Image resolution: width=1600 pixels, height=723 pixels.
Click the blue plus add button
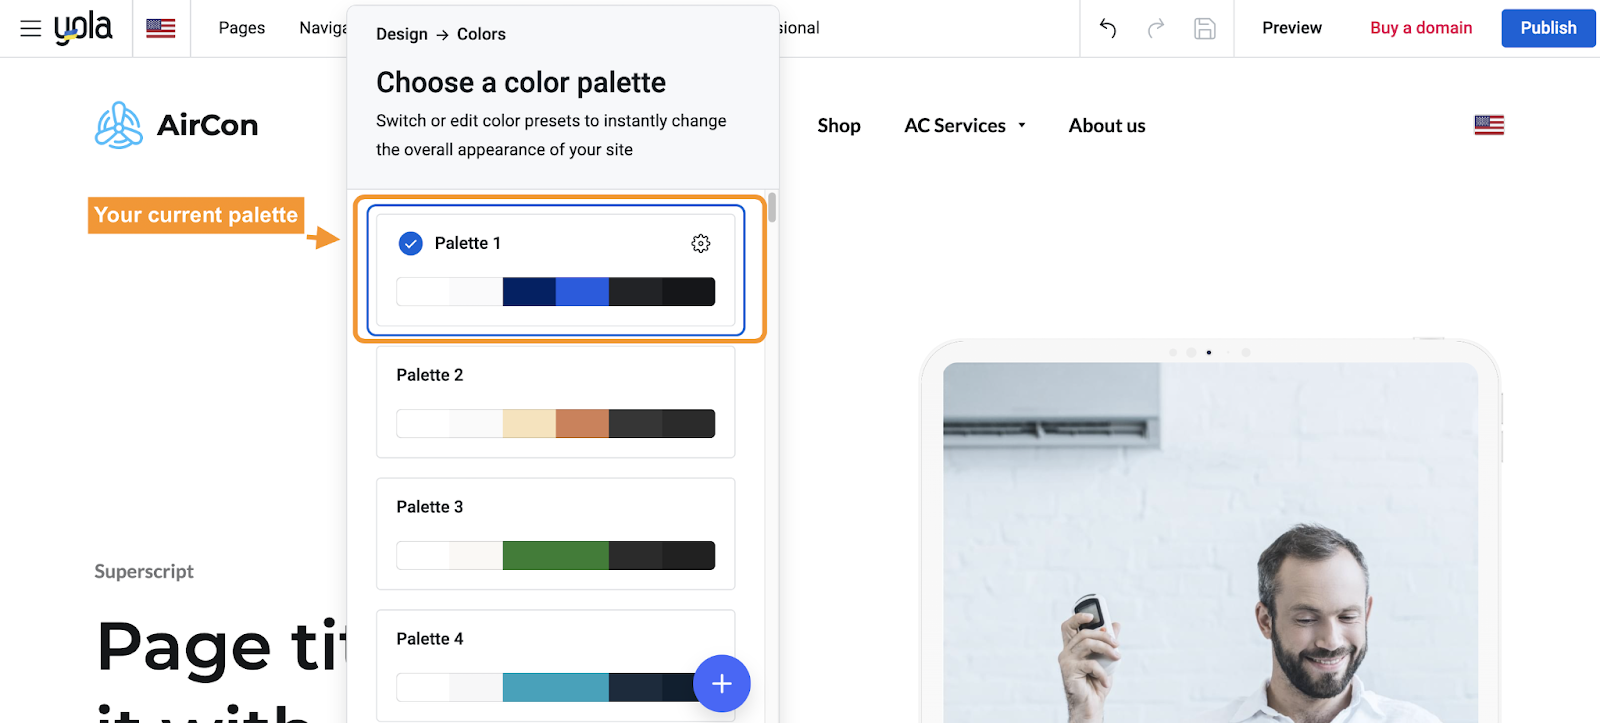click(722, 683)
